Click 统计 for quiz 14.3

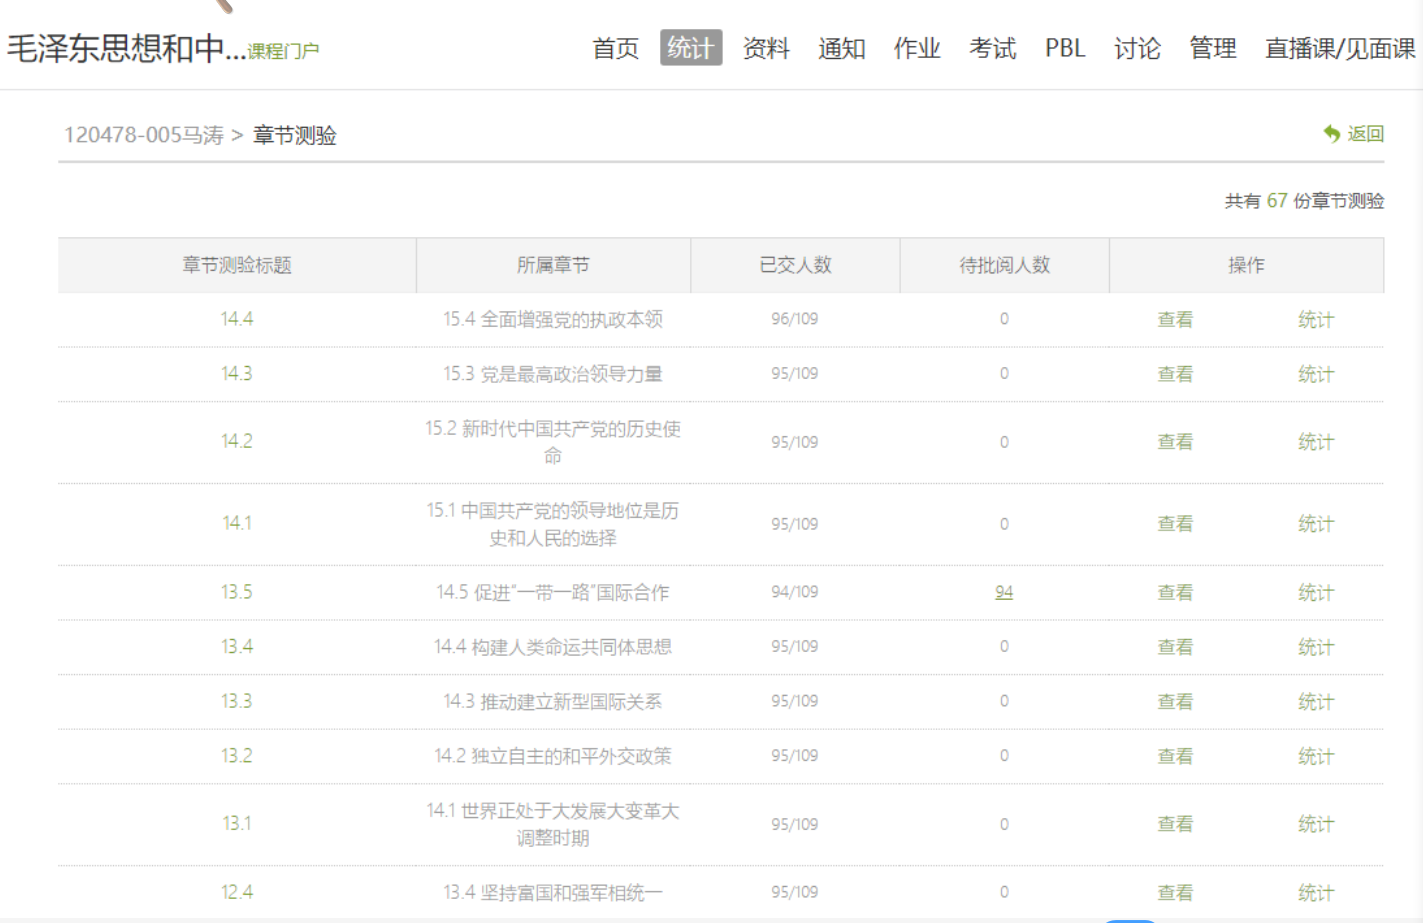click(x=1315, y=374)
